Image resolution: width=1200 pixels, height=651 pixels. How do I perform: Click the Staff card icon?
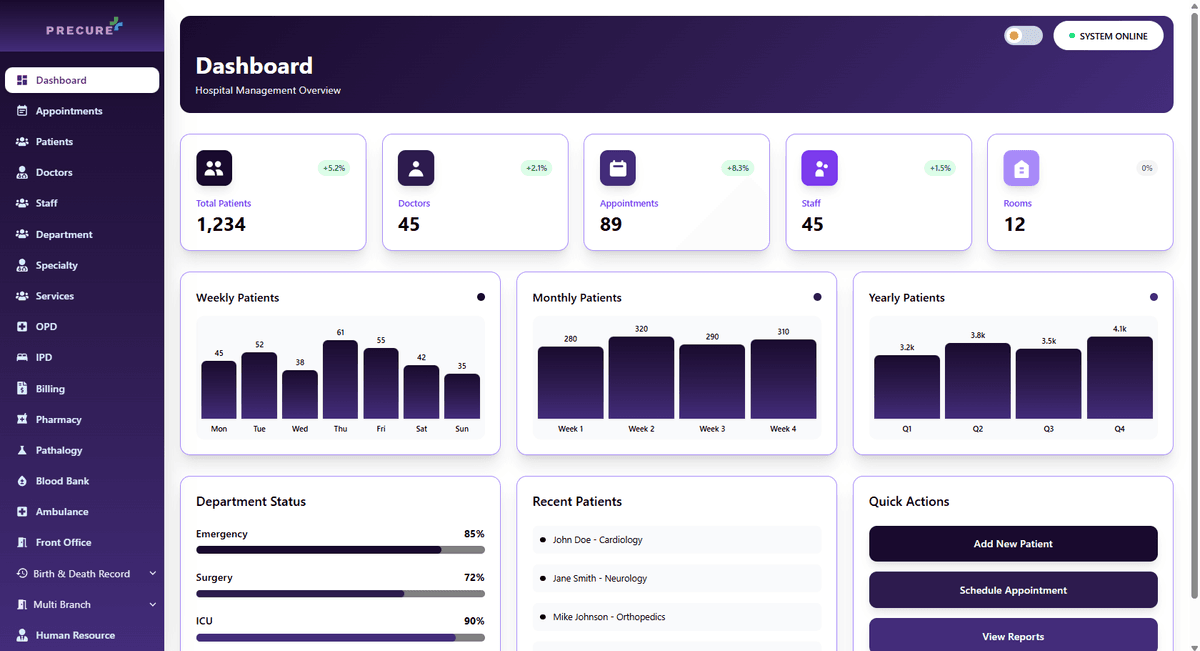point(819,167)
